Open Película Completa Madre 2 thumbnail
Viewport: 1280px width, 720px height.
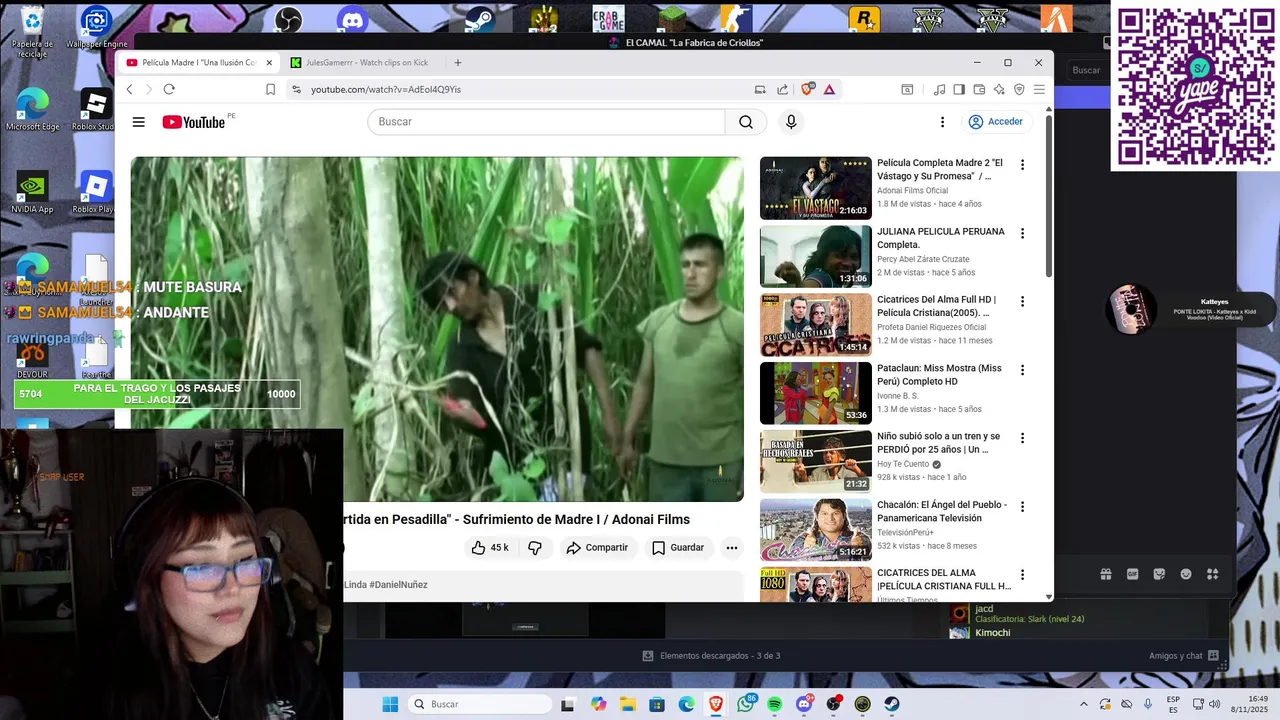(815, 188)
